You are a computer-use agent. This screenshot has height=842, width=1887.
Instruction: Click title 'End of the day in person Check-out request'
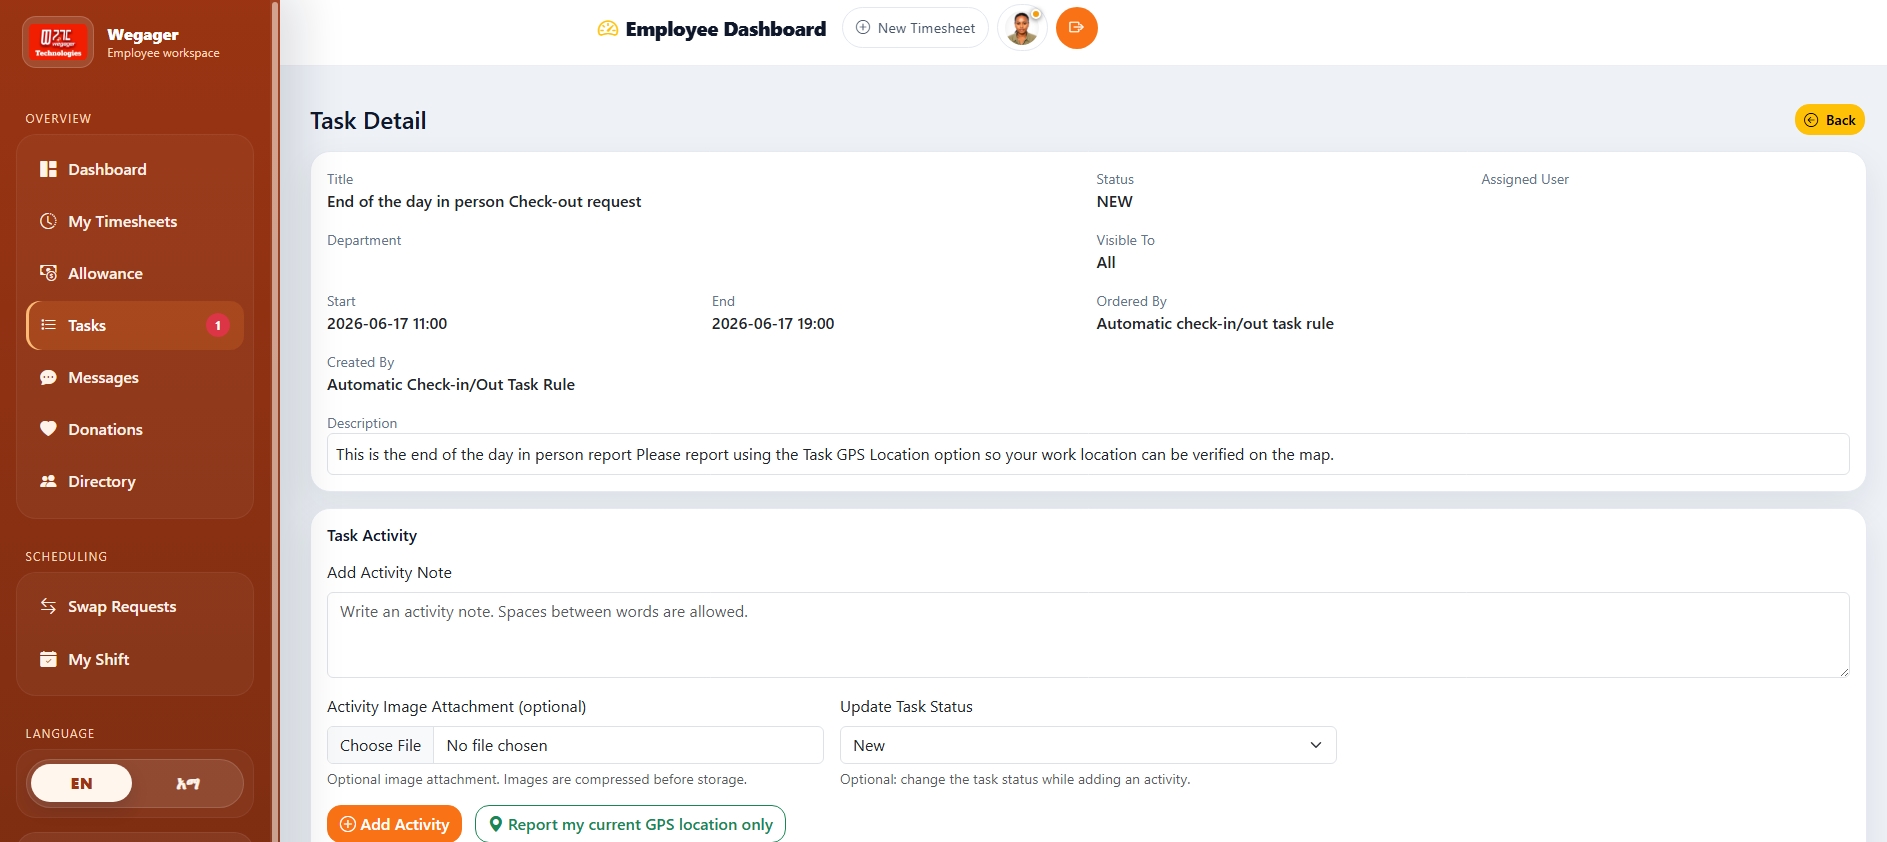click(x=484, y=201)
